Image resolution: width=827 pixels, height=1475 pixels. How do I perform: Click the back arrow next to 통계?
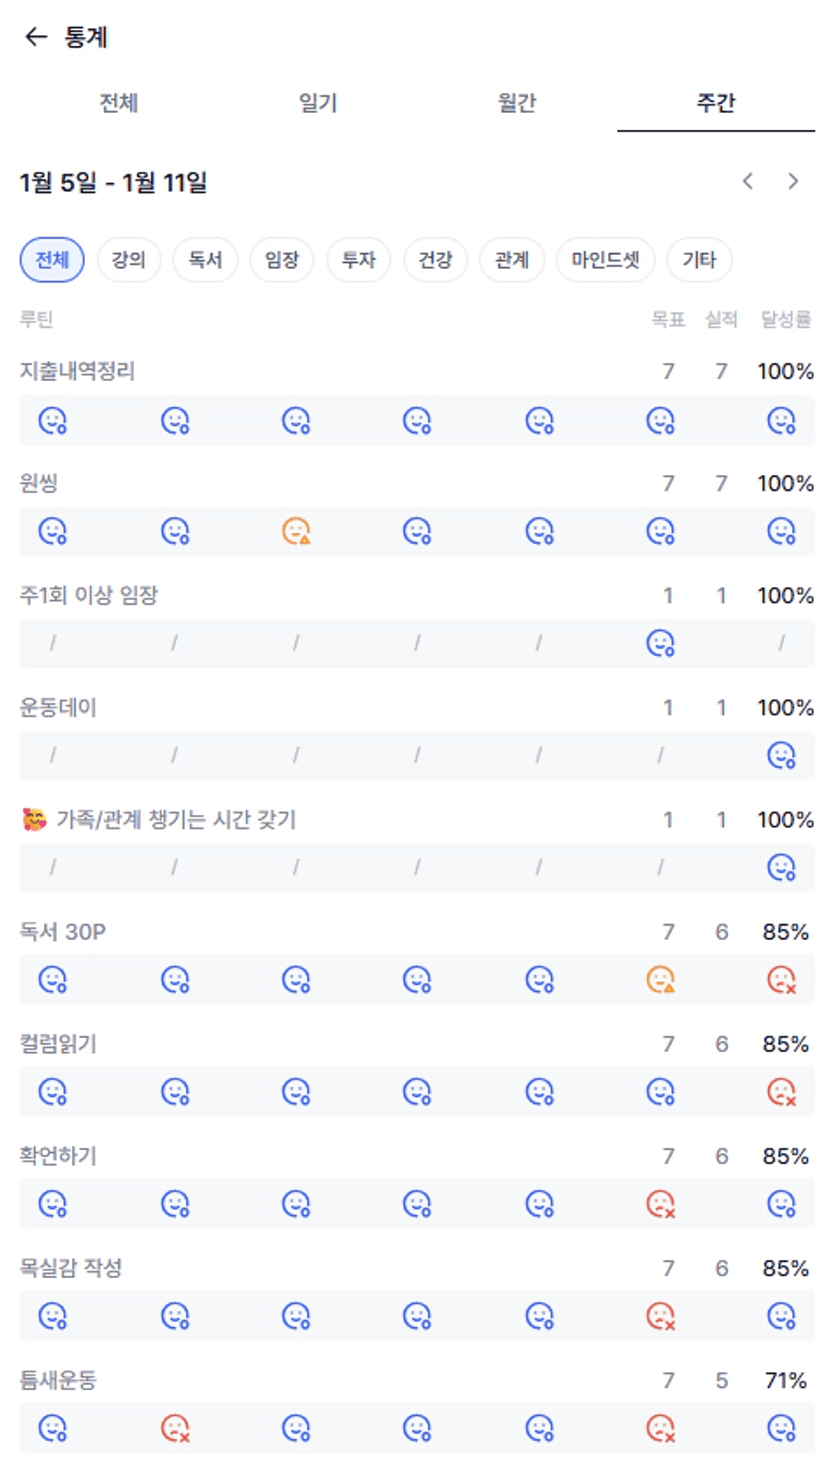36,37
